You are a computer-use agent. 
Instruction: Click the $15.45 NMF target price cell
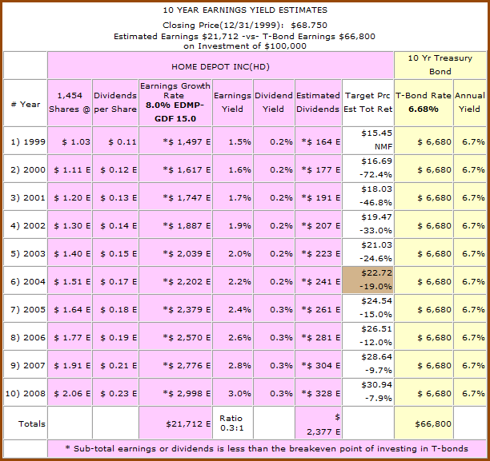pyautogui.click(x=368, y=140)
